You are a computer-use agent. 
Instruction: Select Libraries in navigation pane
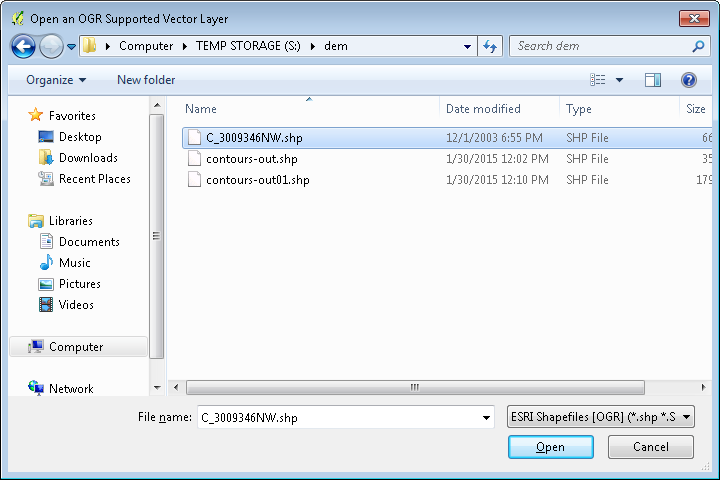(71, 220)
